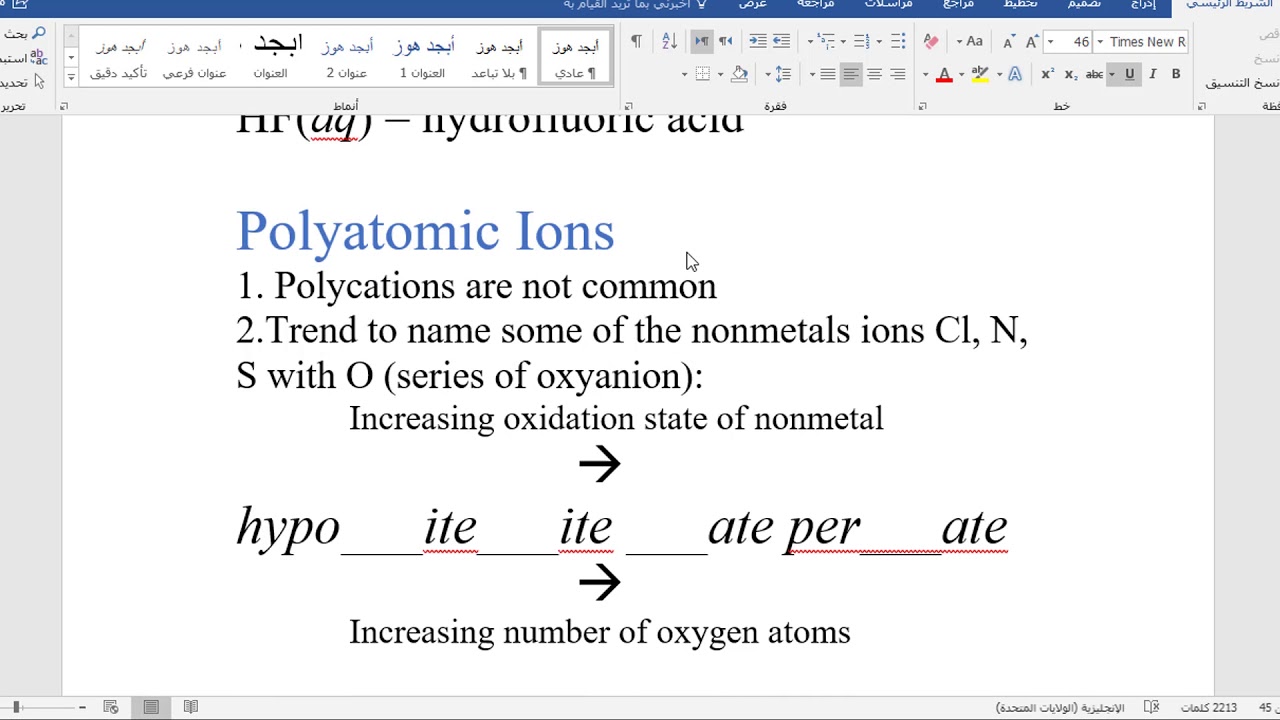Screen dimensions: 1280x720
Task: Click the increase indent icon
Action: pyautogui.click(x=758, y=41)
